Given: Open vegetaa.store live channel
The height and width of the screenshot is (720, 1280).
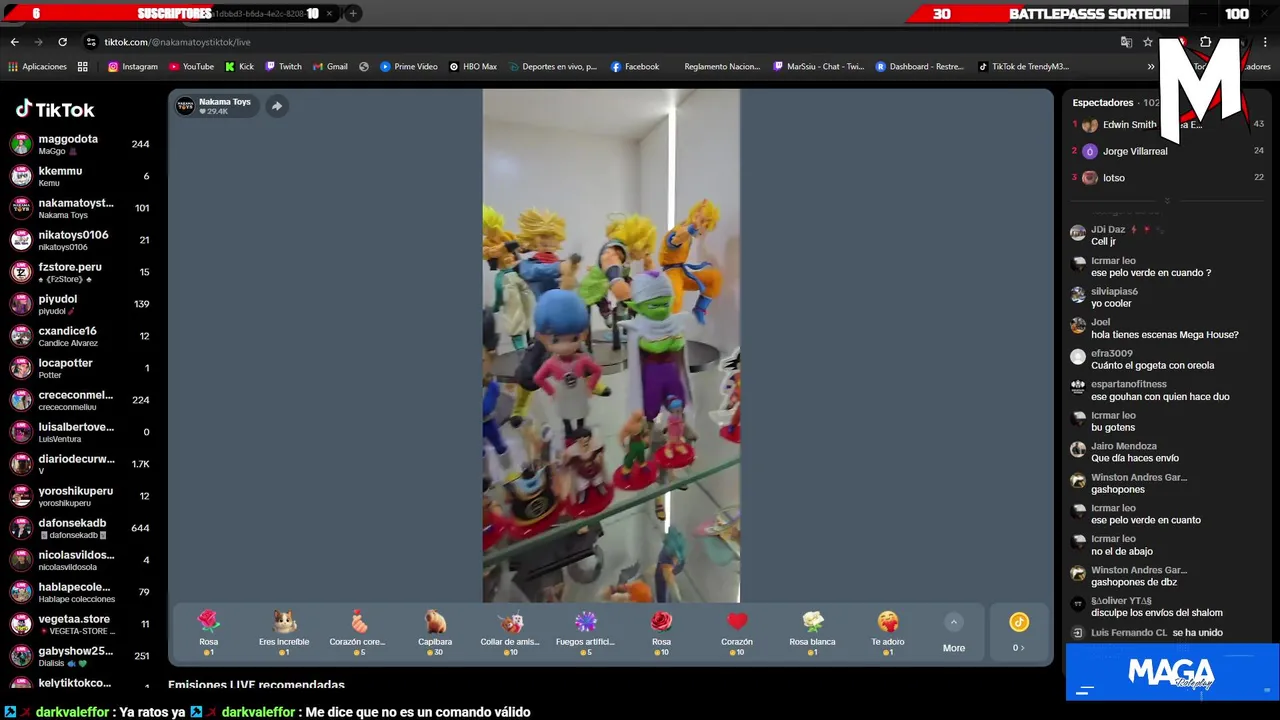Looking at the screenshot, I should [80, 624].
